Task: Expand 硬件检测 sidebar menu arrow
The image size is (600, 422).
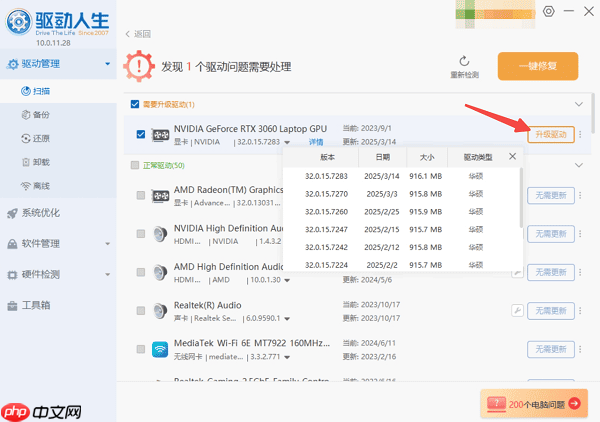Action: [108, 274]
